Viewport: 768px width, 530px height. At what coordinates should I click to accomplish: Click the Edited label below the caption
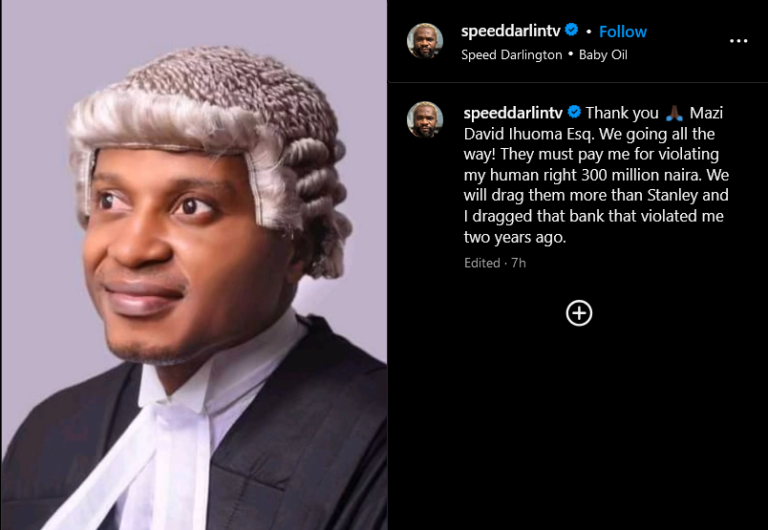coord(482,263)
